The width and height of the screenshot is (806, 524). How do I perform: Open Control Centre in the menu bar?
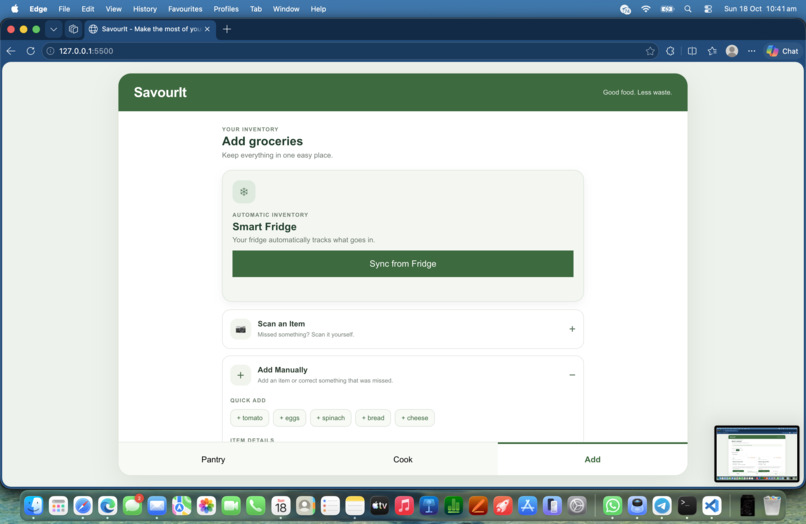coord(708,9)
